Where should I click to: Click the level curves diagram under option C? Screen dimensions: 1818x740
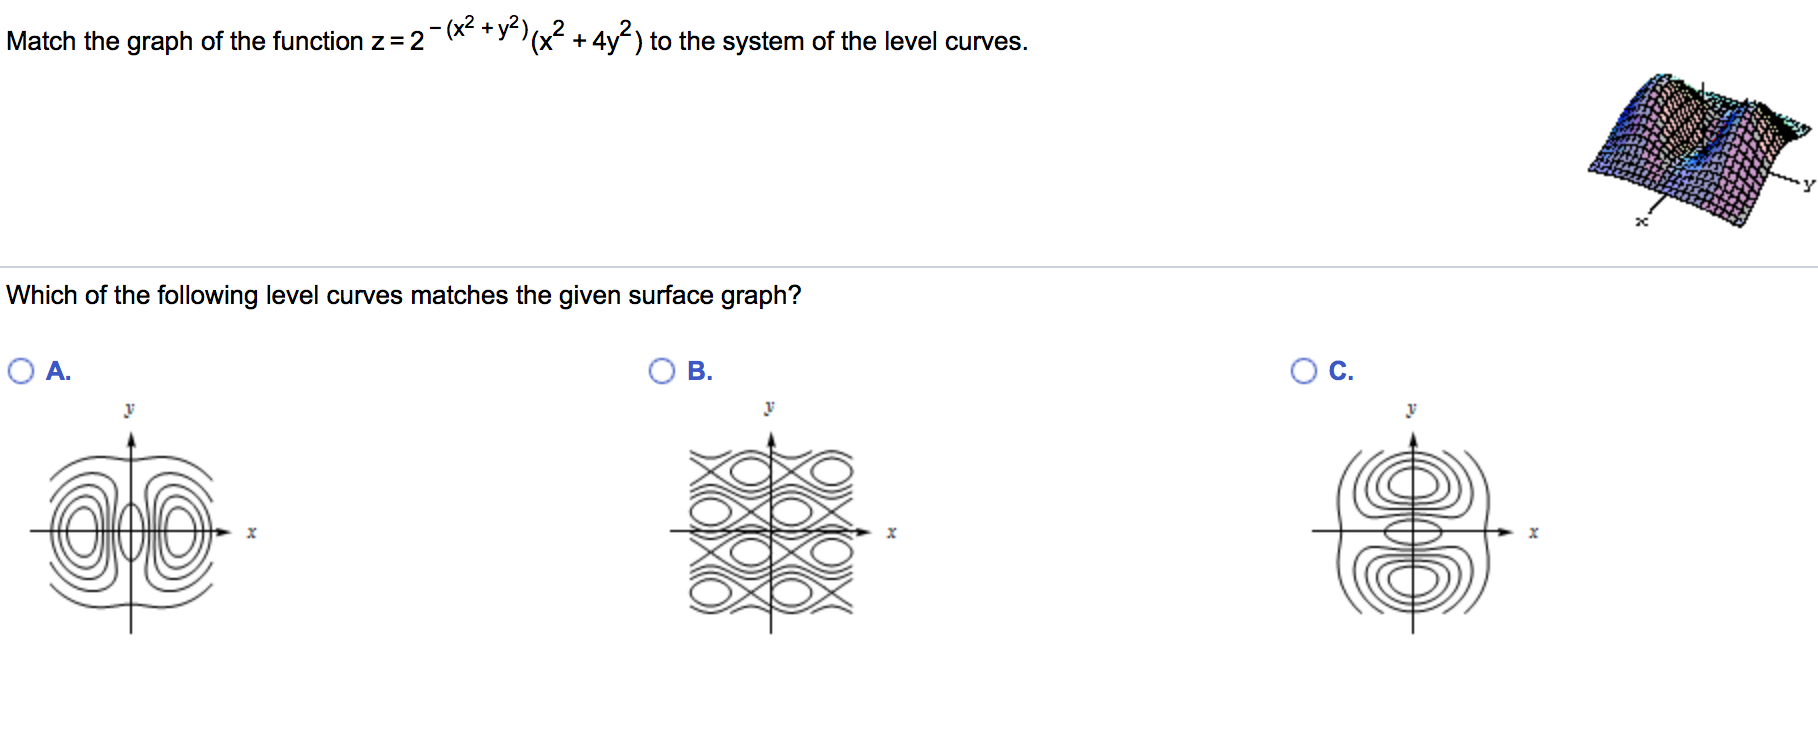tap(1413, 533)
